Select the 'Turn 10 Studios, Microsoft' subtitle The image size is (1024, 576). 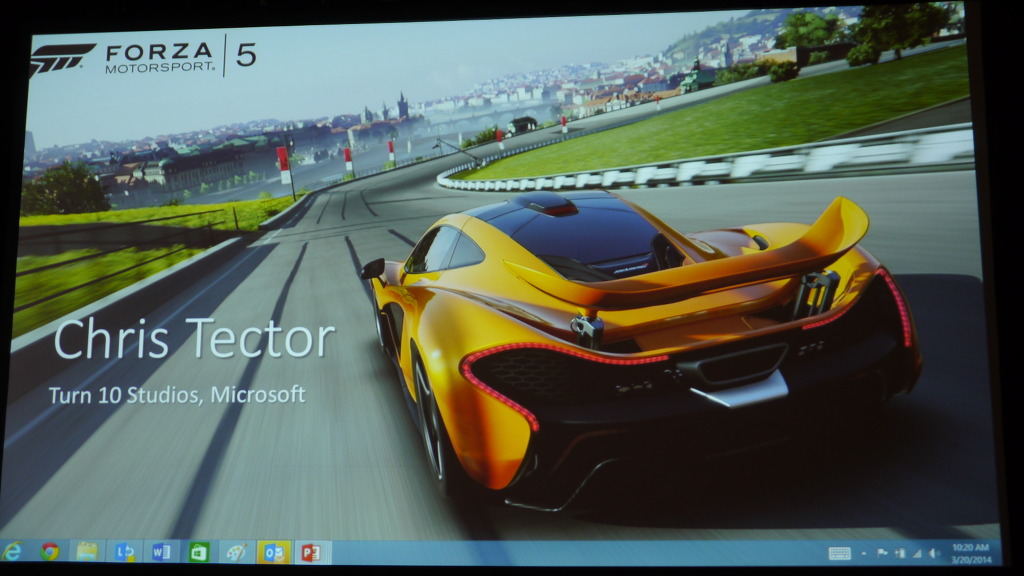click(x=177, y=394)
